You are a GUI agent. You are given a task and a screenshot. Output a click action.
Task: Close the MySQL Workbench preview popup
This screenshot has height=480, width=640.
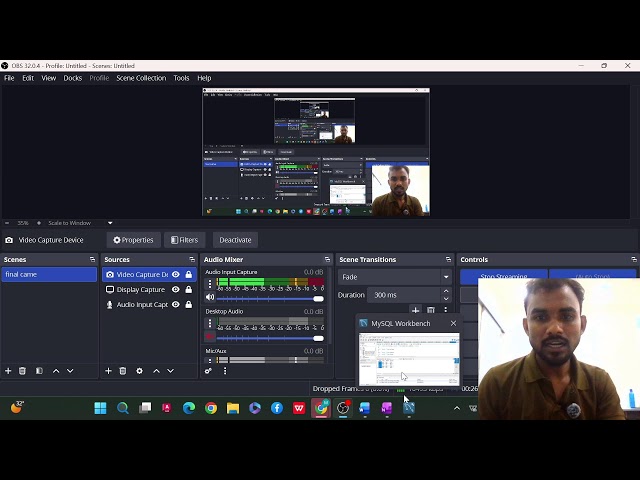tap(453, 323)
